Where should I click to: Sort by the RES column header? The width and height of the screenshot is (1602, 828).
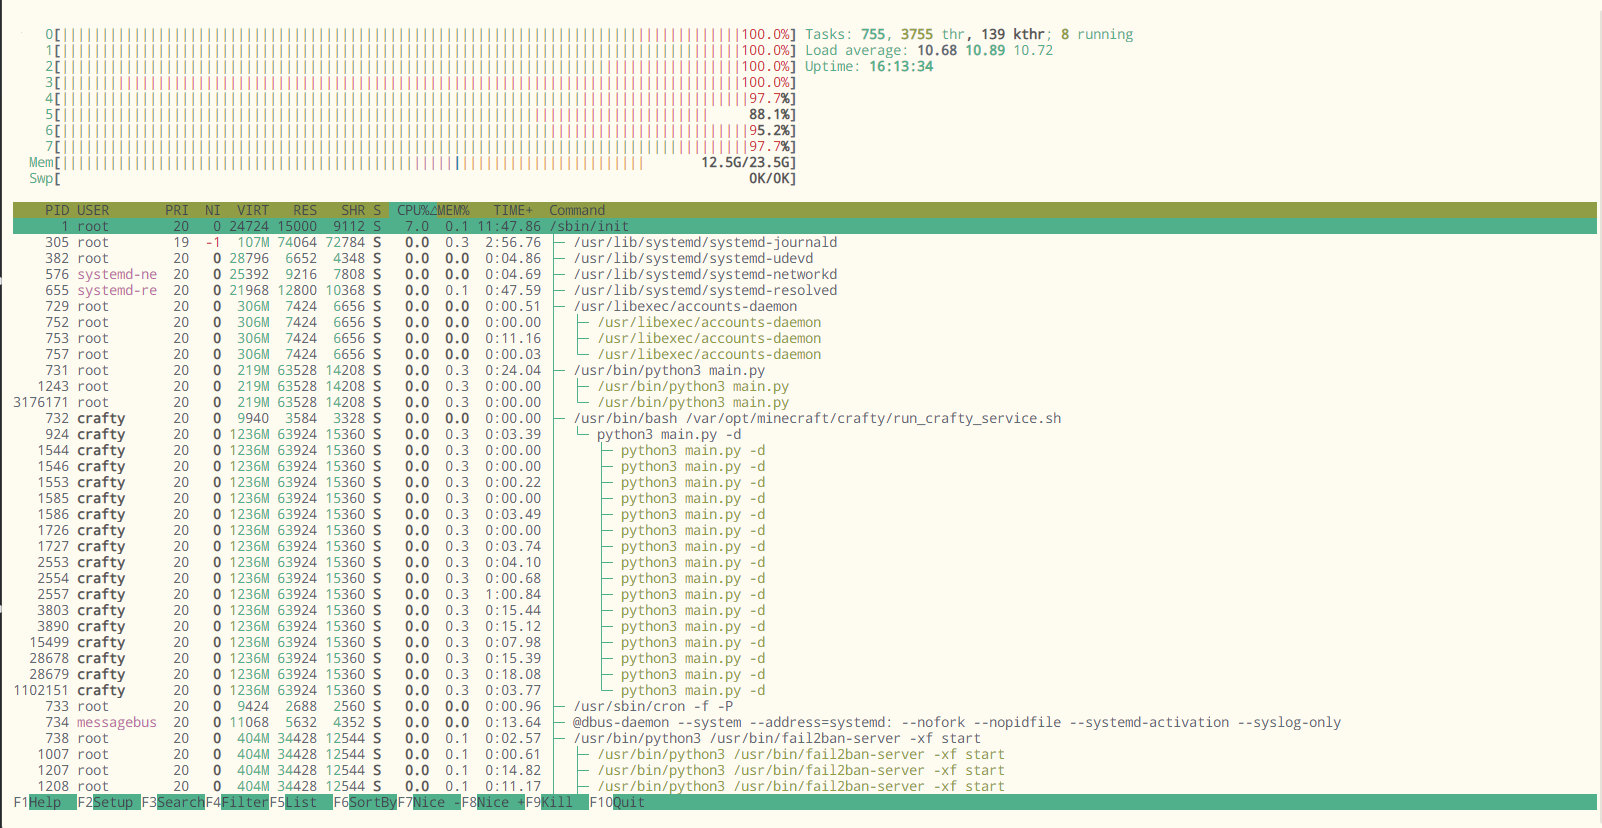[305, 210]
